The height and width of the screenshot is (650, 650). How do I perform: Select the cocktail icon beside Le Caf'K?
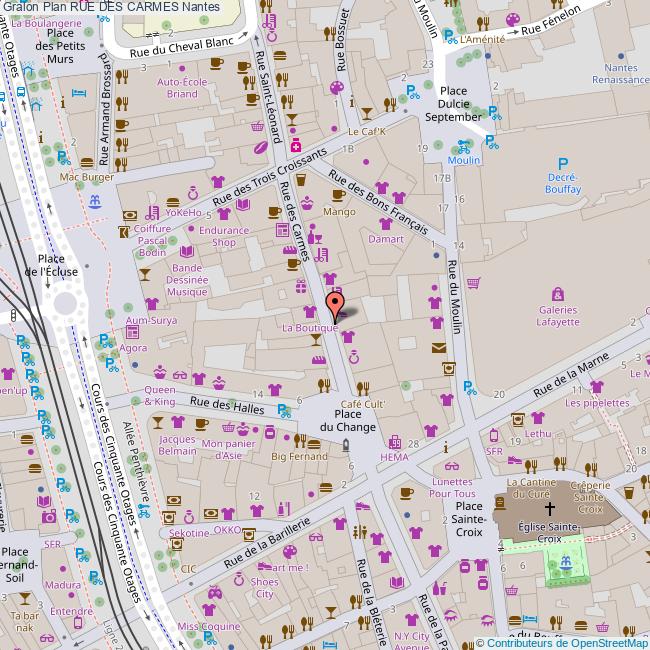click(x=366, y=113)
